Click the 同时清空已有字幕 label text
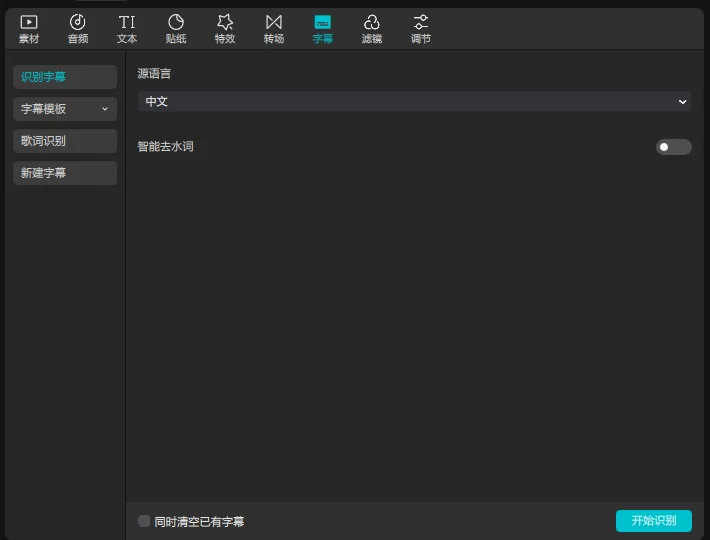The width and height of the screenshot is (710, 540). 199,521
